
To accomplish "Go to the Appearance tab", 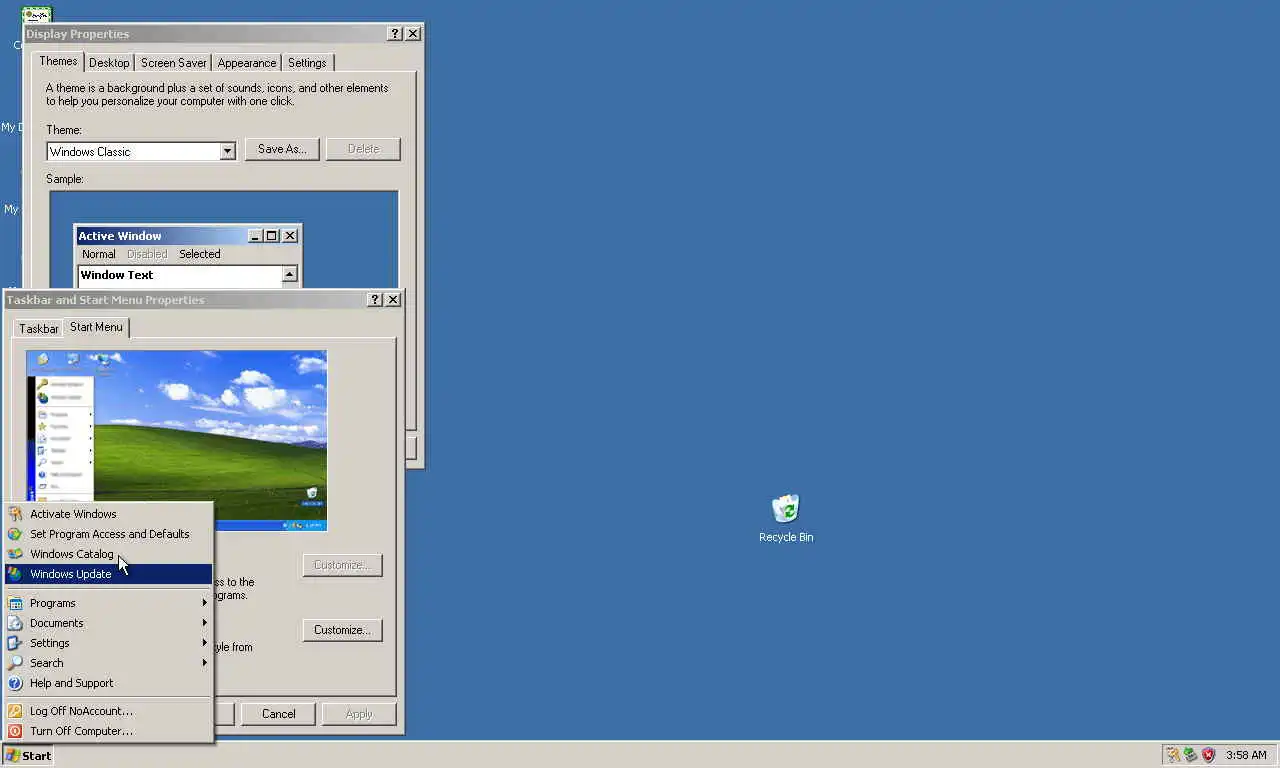I will tap(247, 63).
